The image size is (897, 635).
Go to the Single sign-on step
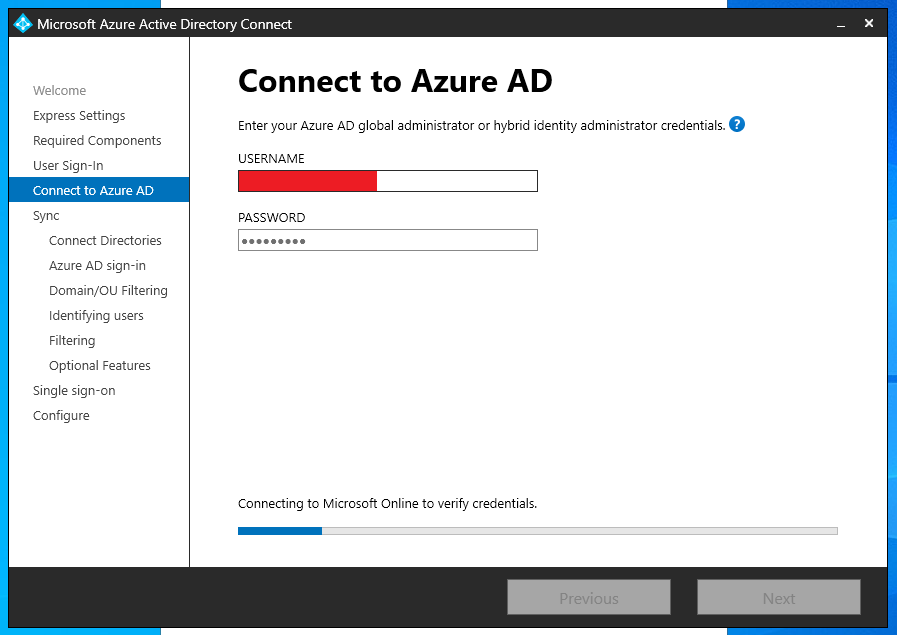tap(74, 391)
